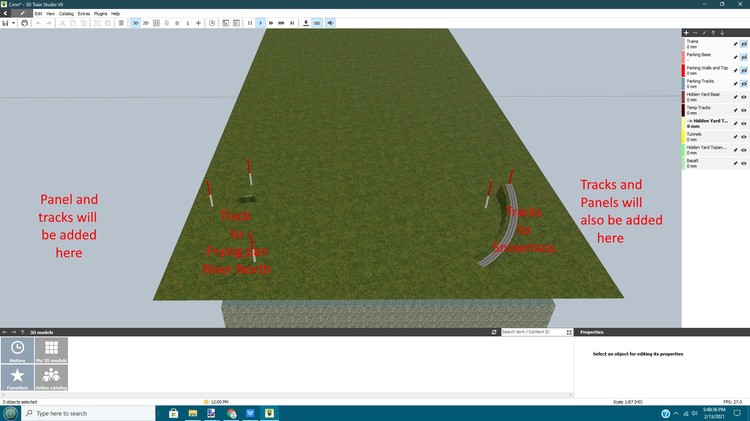Hide the Tunnels layer

coord(744,137)
